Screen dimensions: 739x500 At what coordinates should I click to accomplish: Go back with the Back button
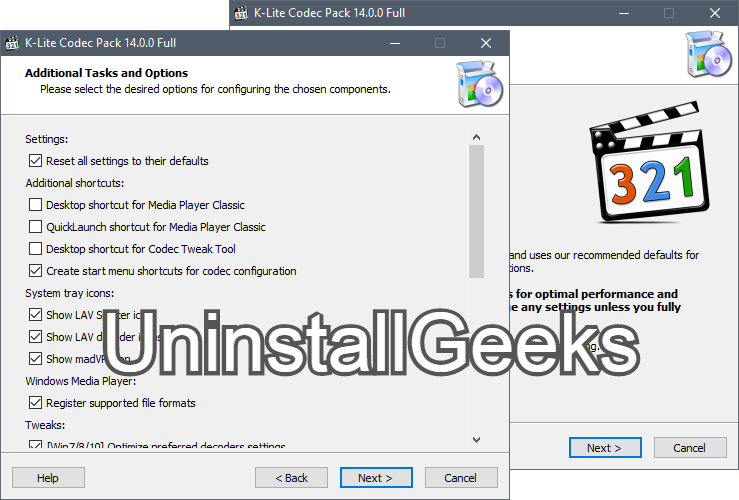(291, 478)
